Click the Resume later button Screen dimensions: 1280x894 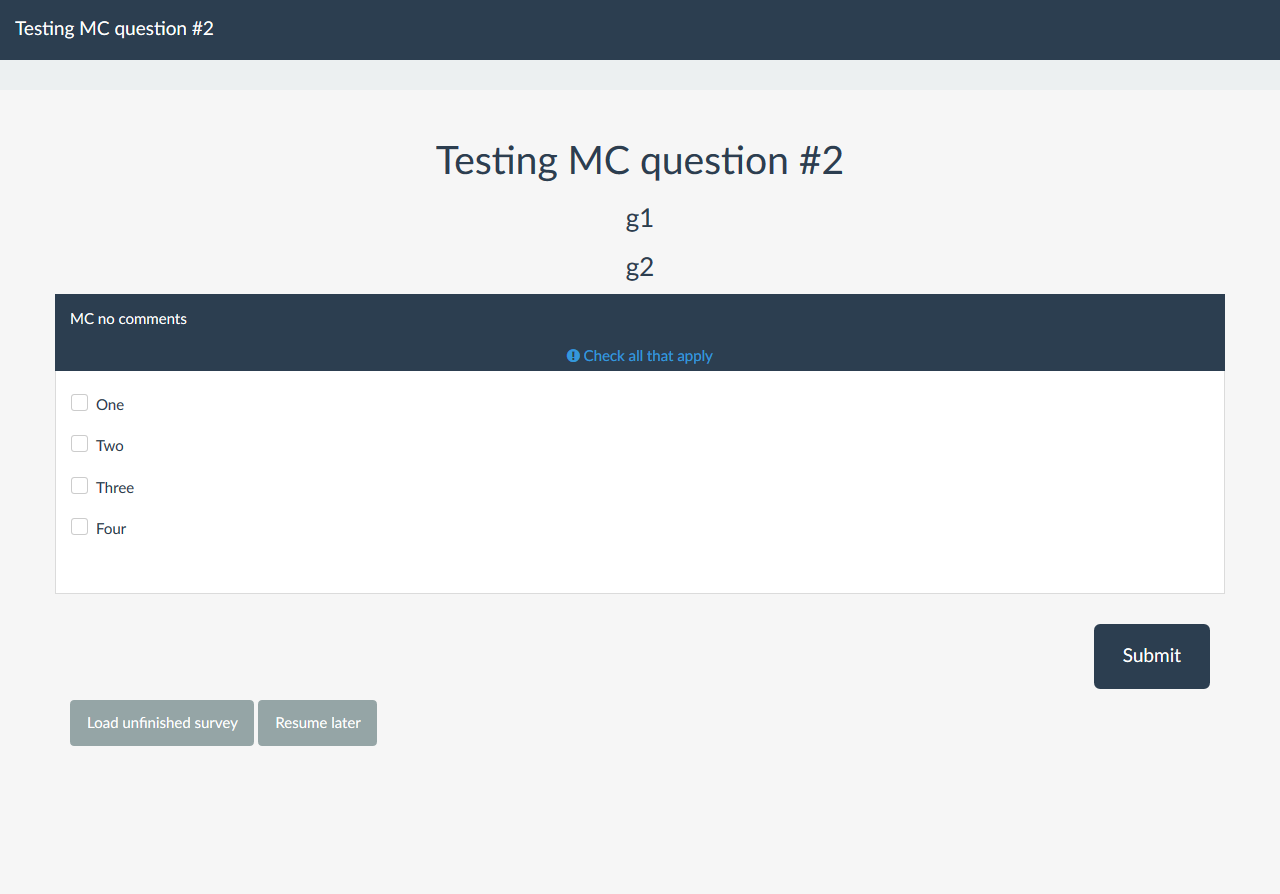click(318, 723)
